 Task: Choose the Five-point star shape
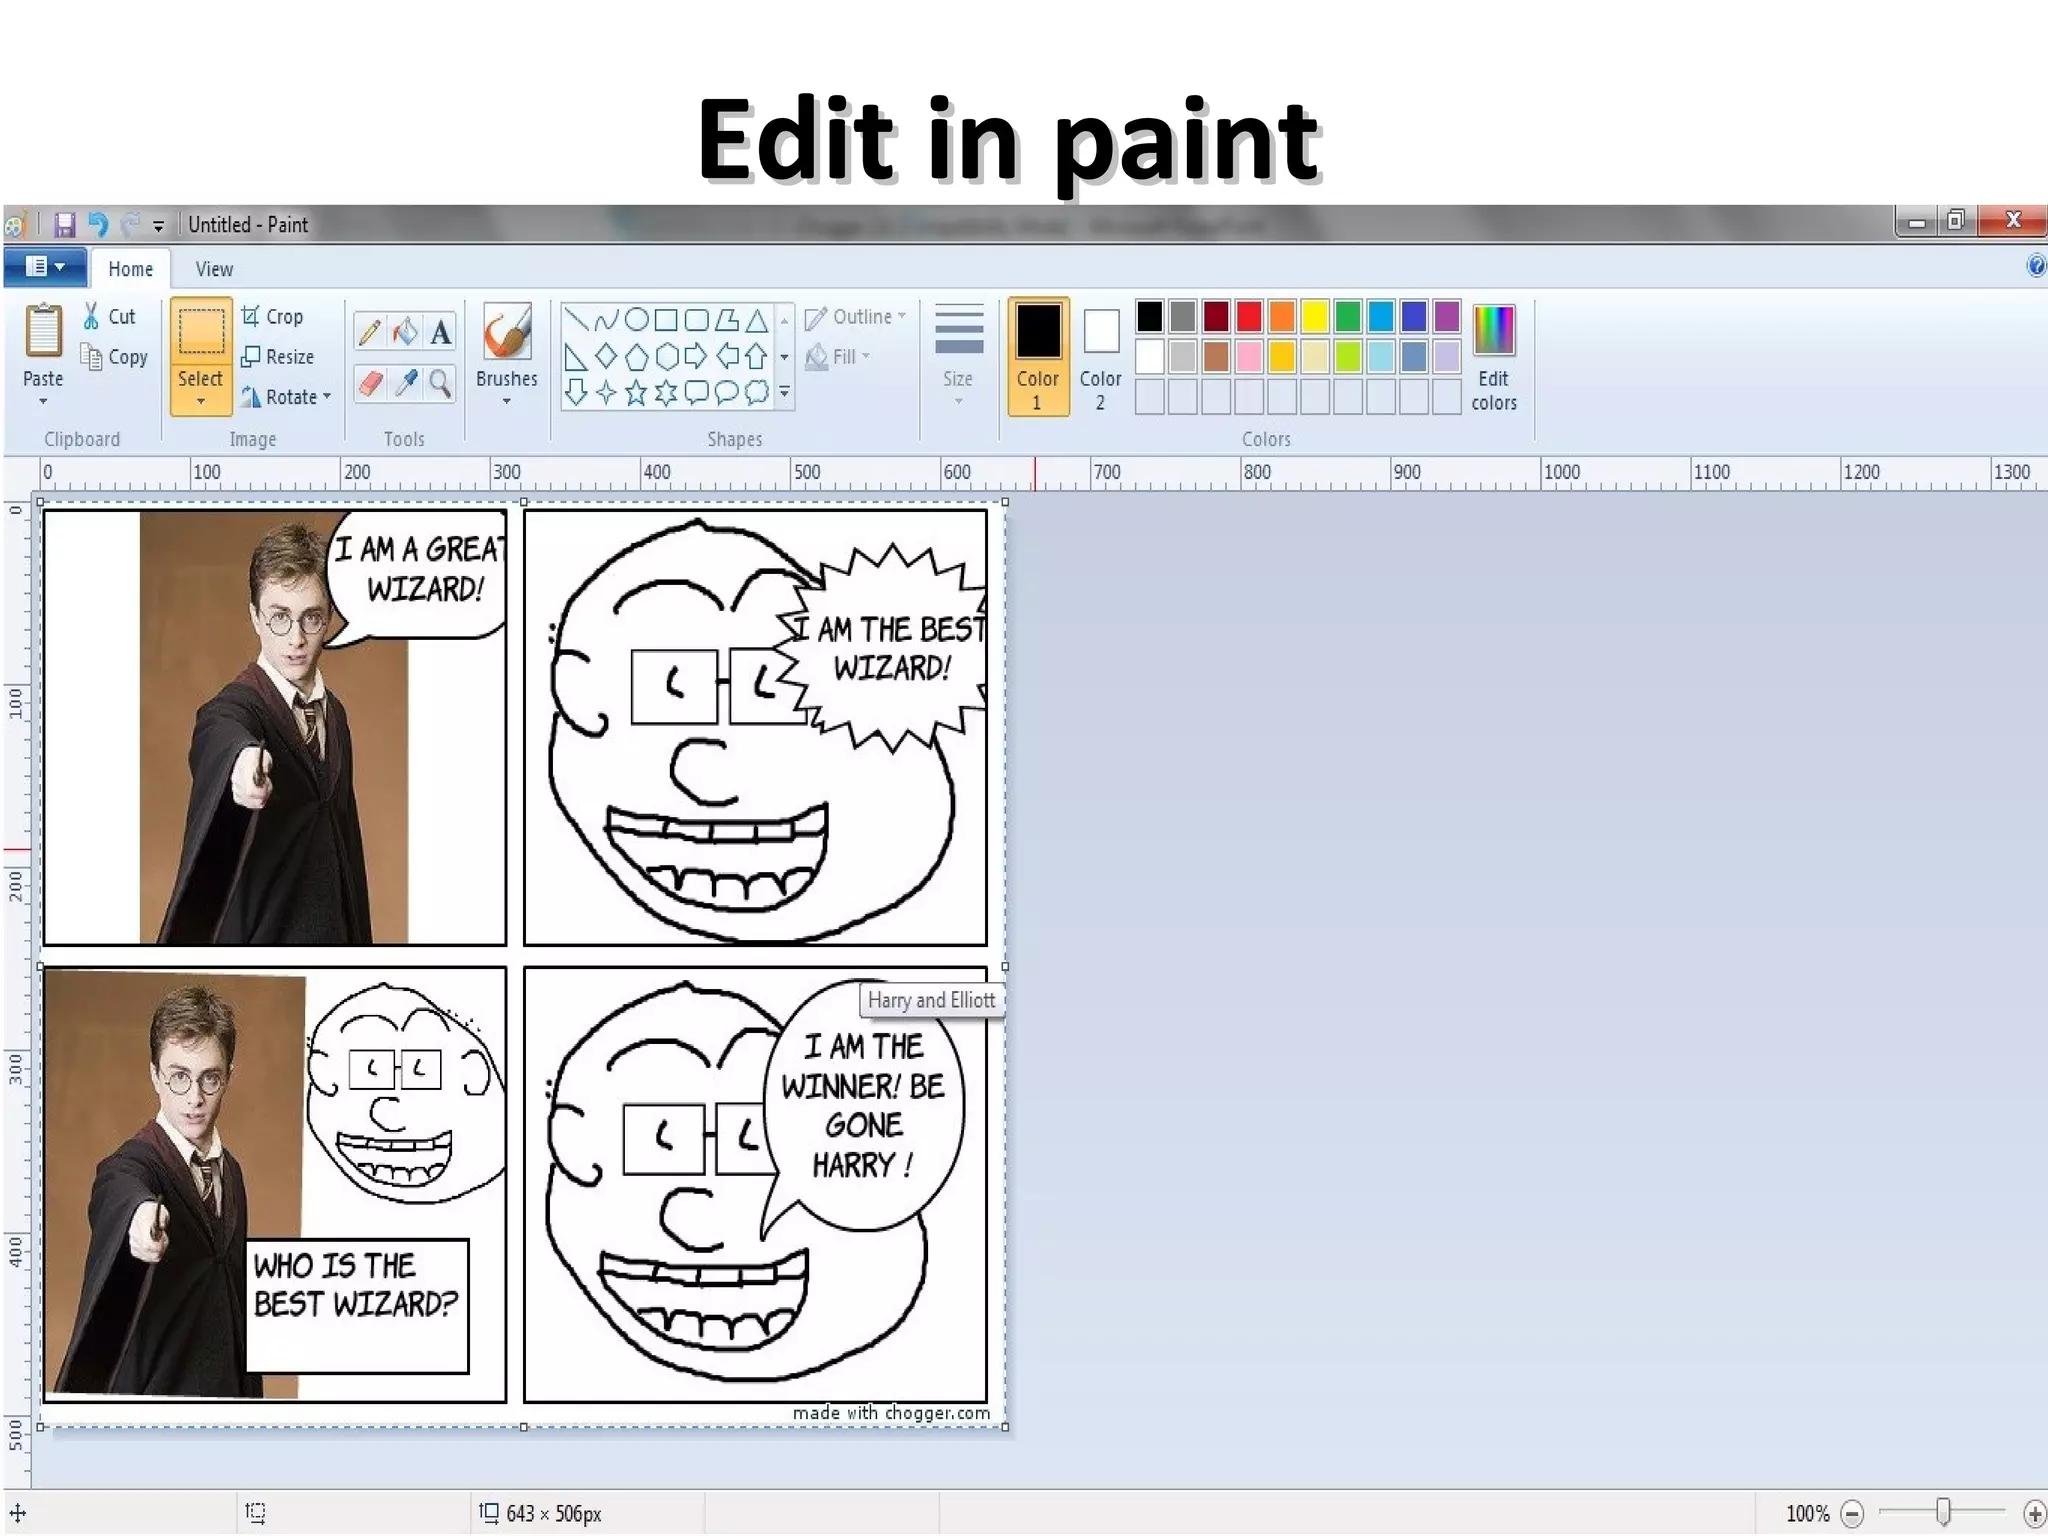pyautogui.click(x=636, y=392)
